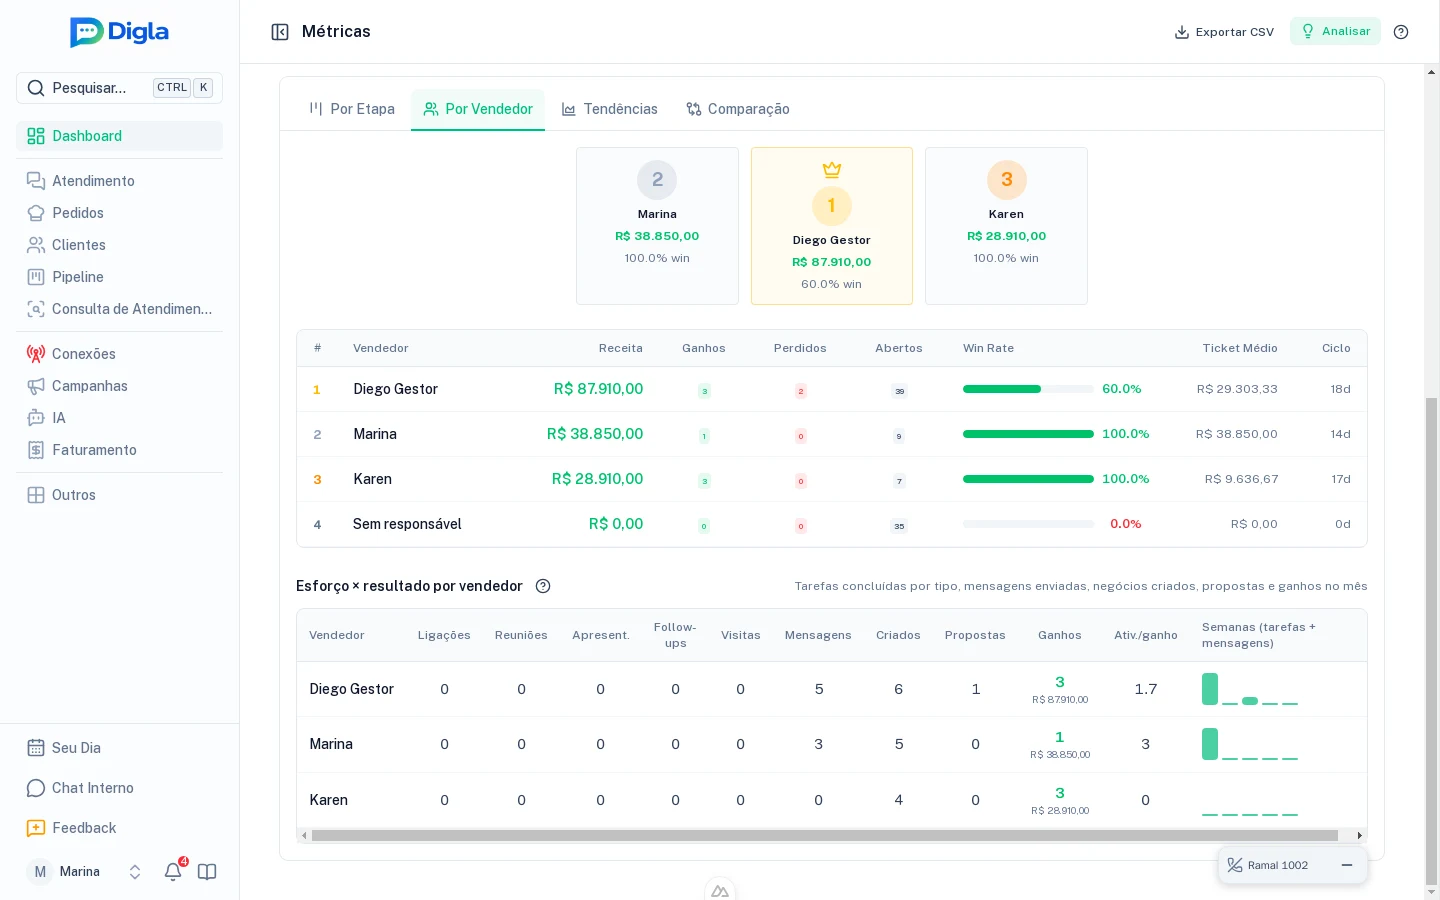Click the Marina avatar icon
The height and width of the screenshot is (900, 1440).
point(40,872)
